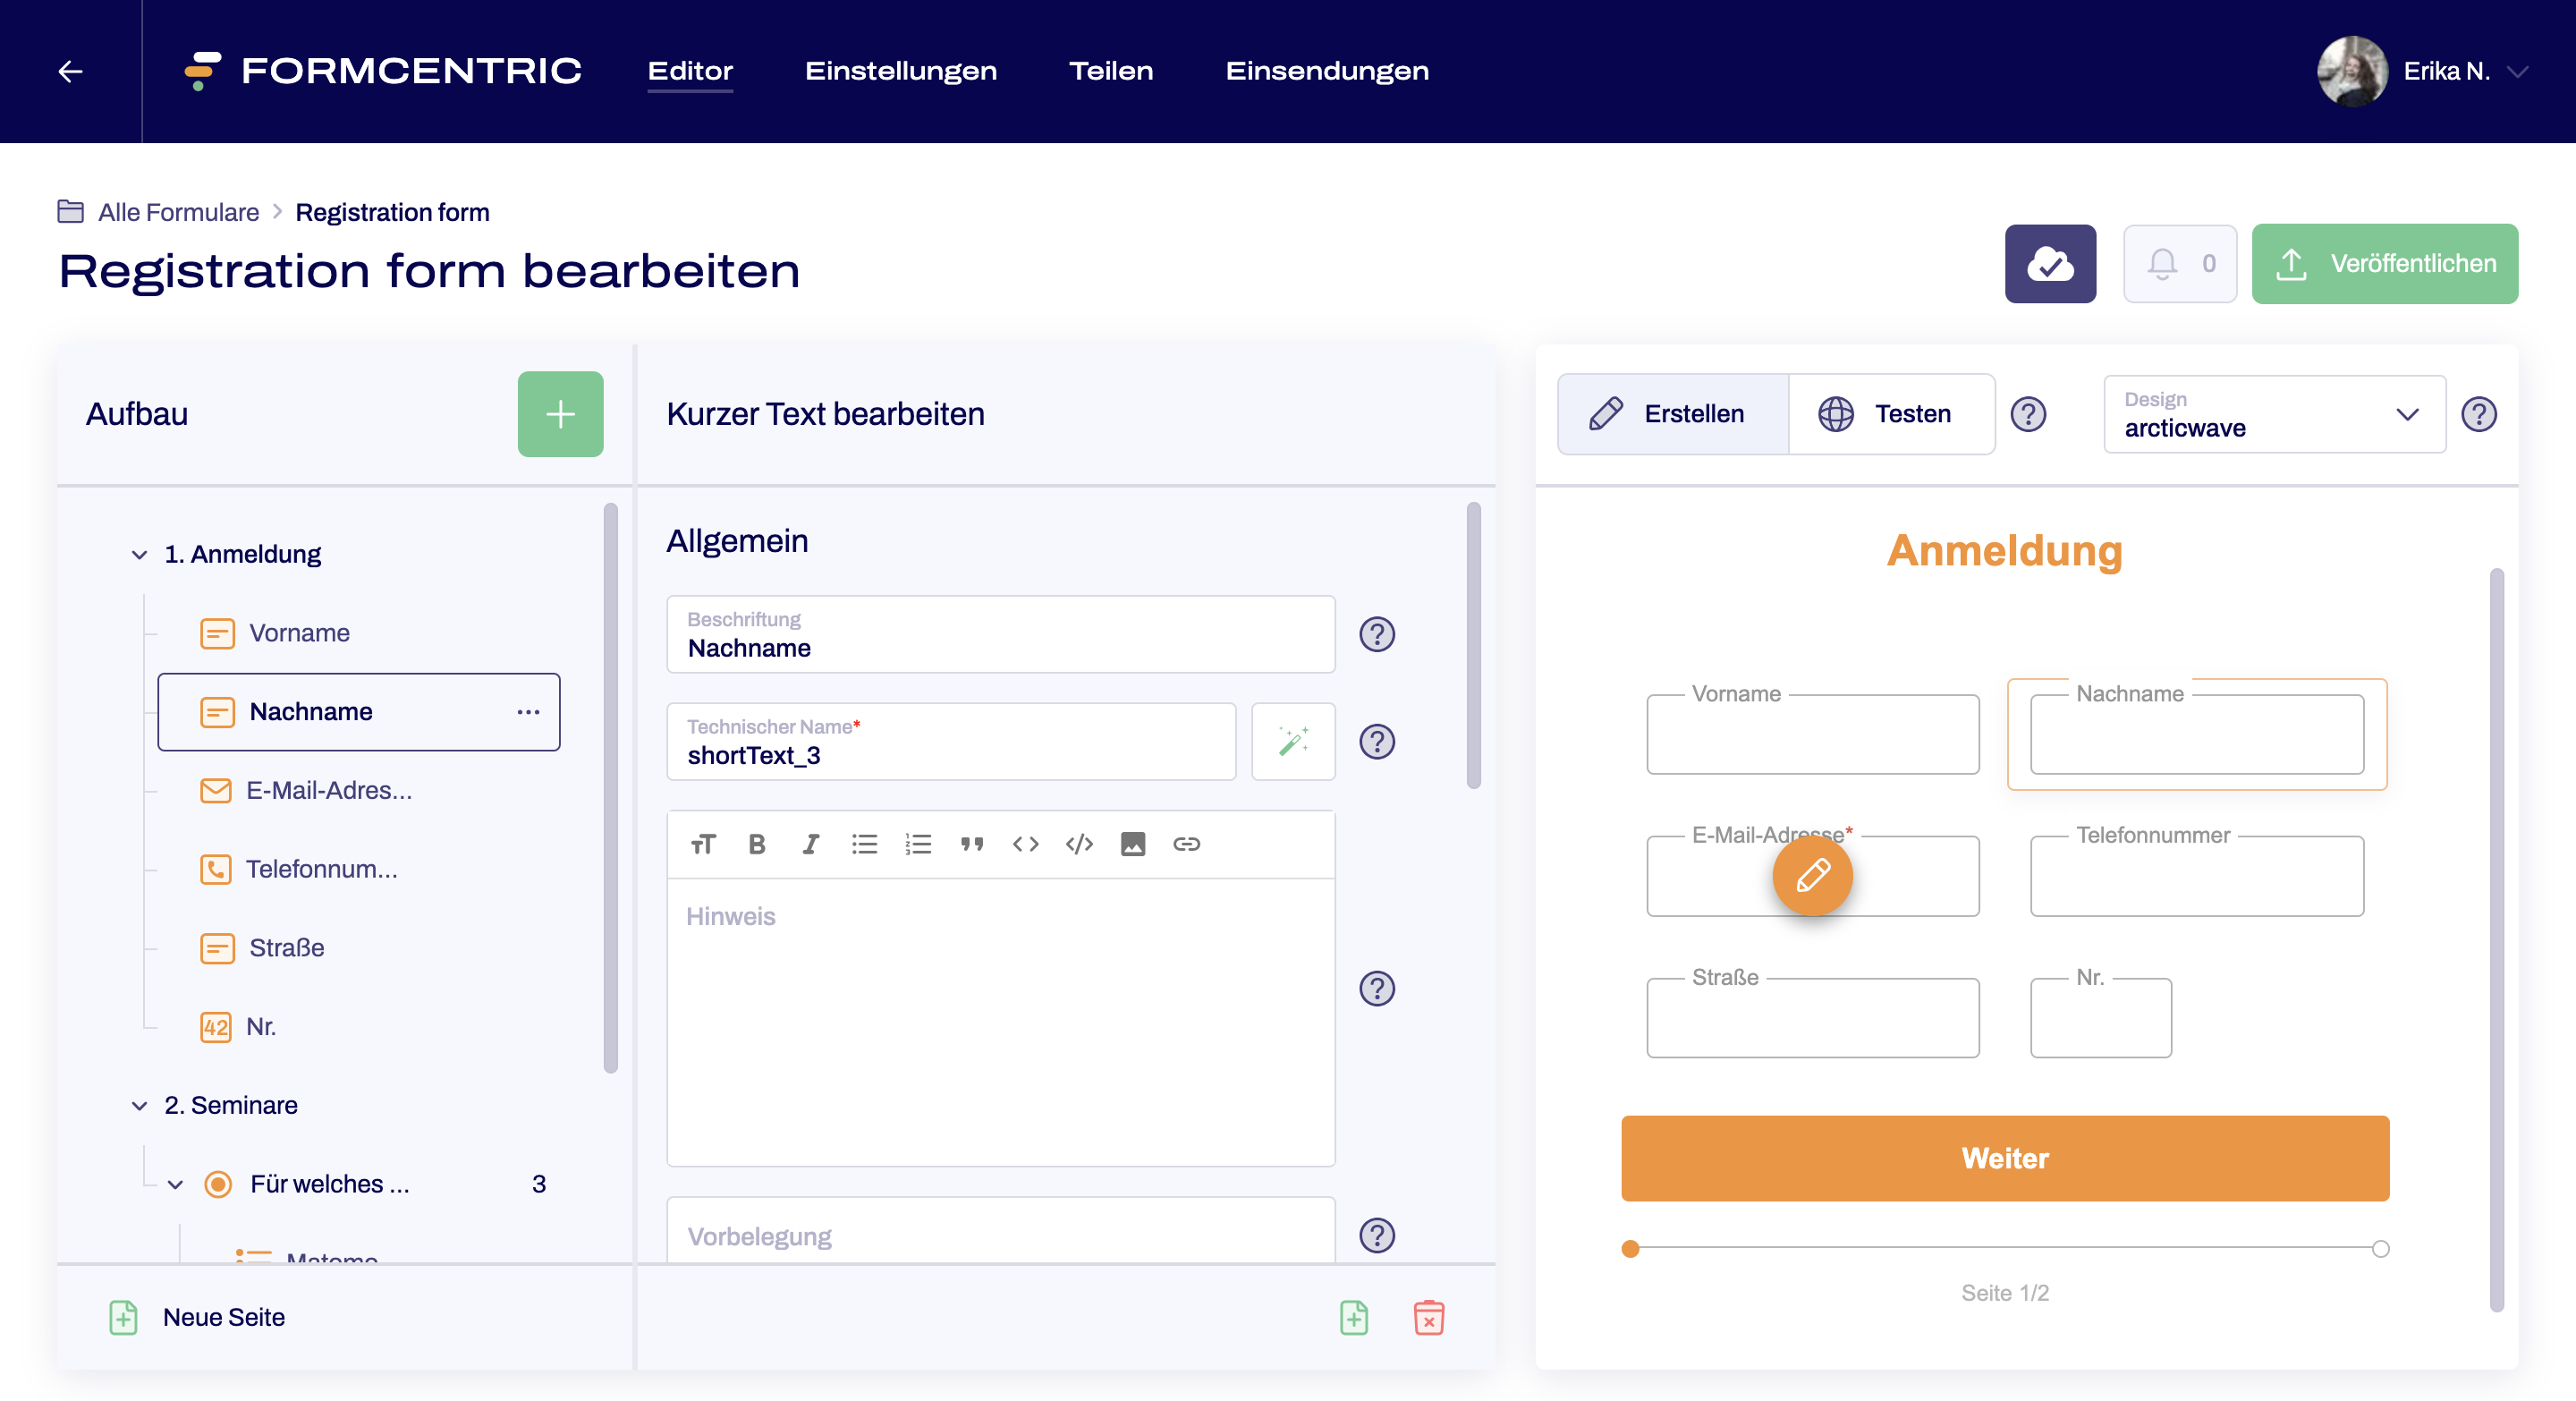Switch to Erstellen mode

[x=1672, y=414]
